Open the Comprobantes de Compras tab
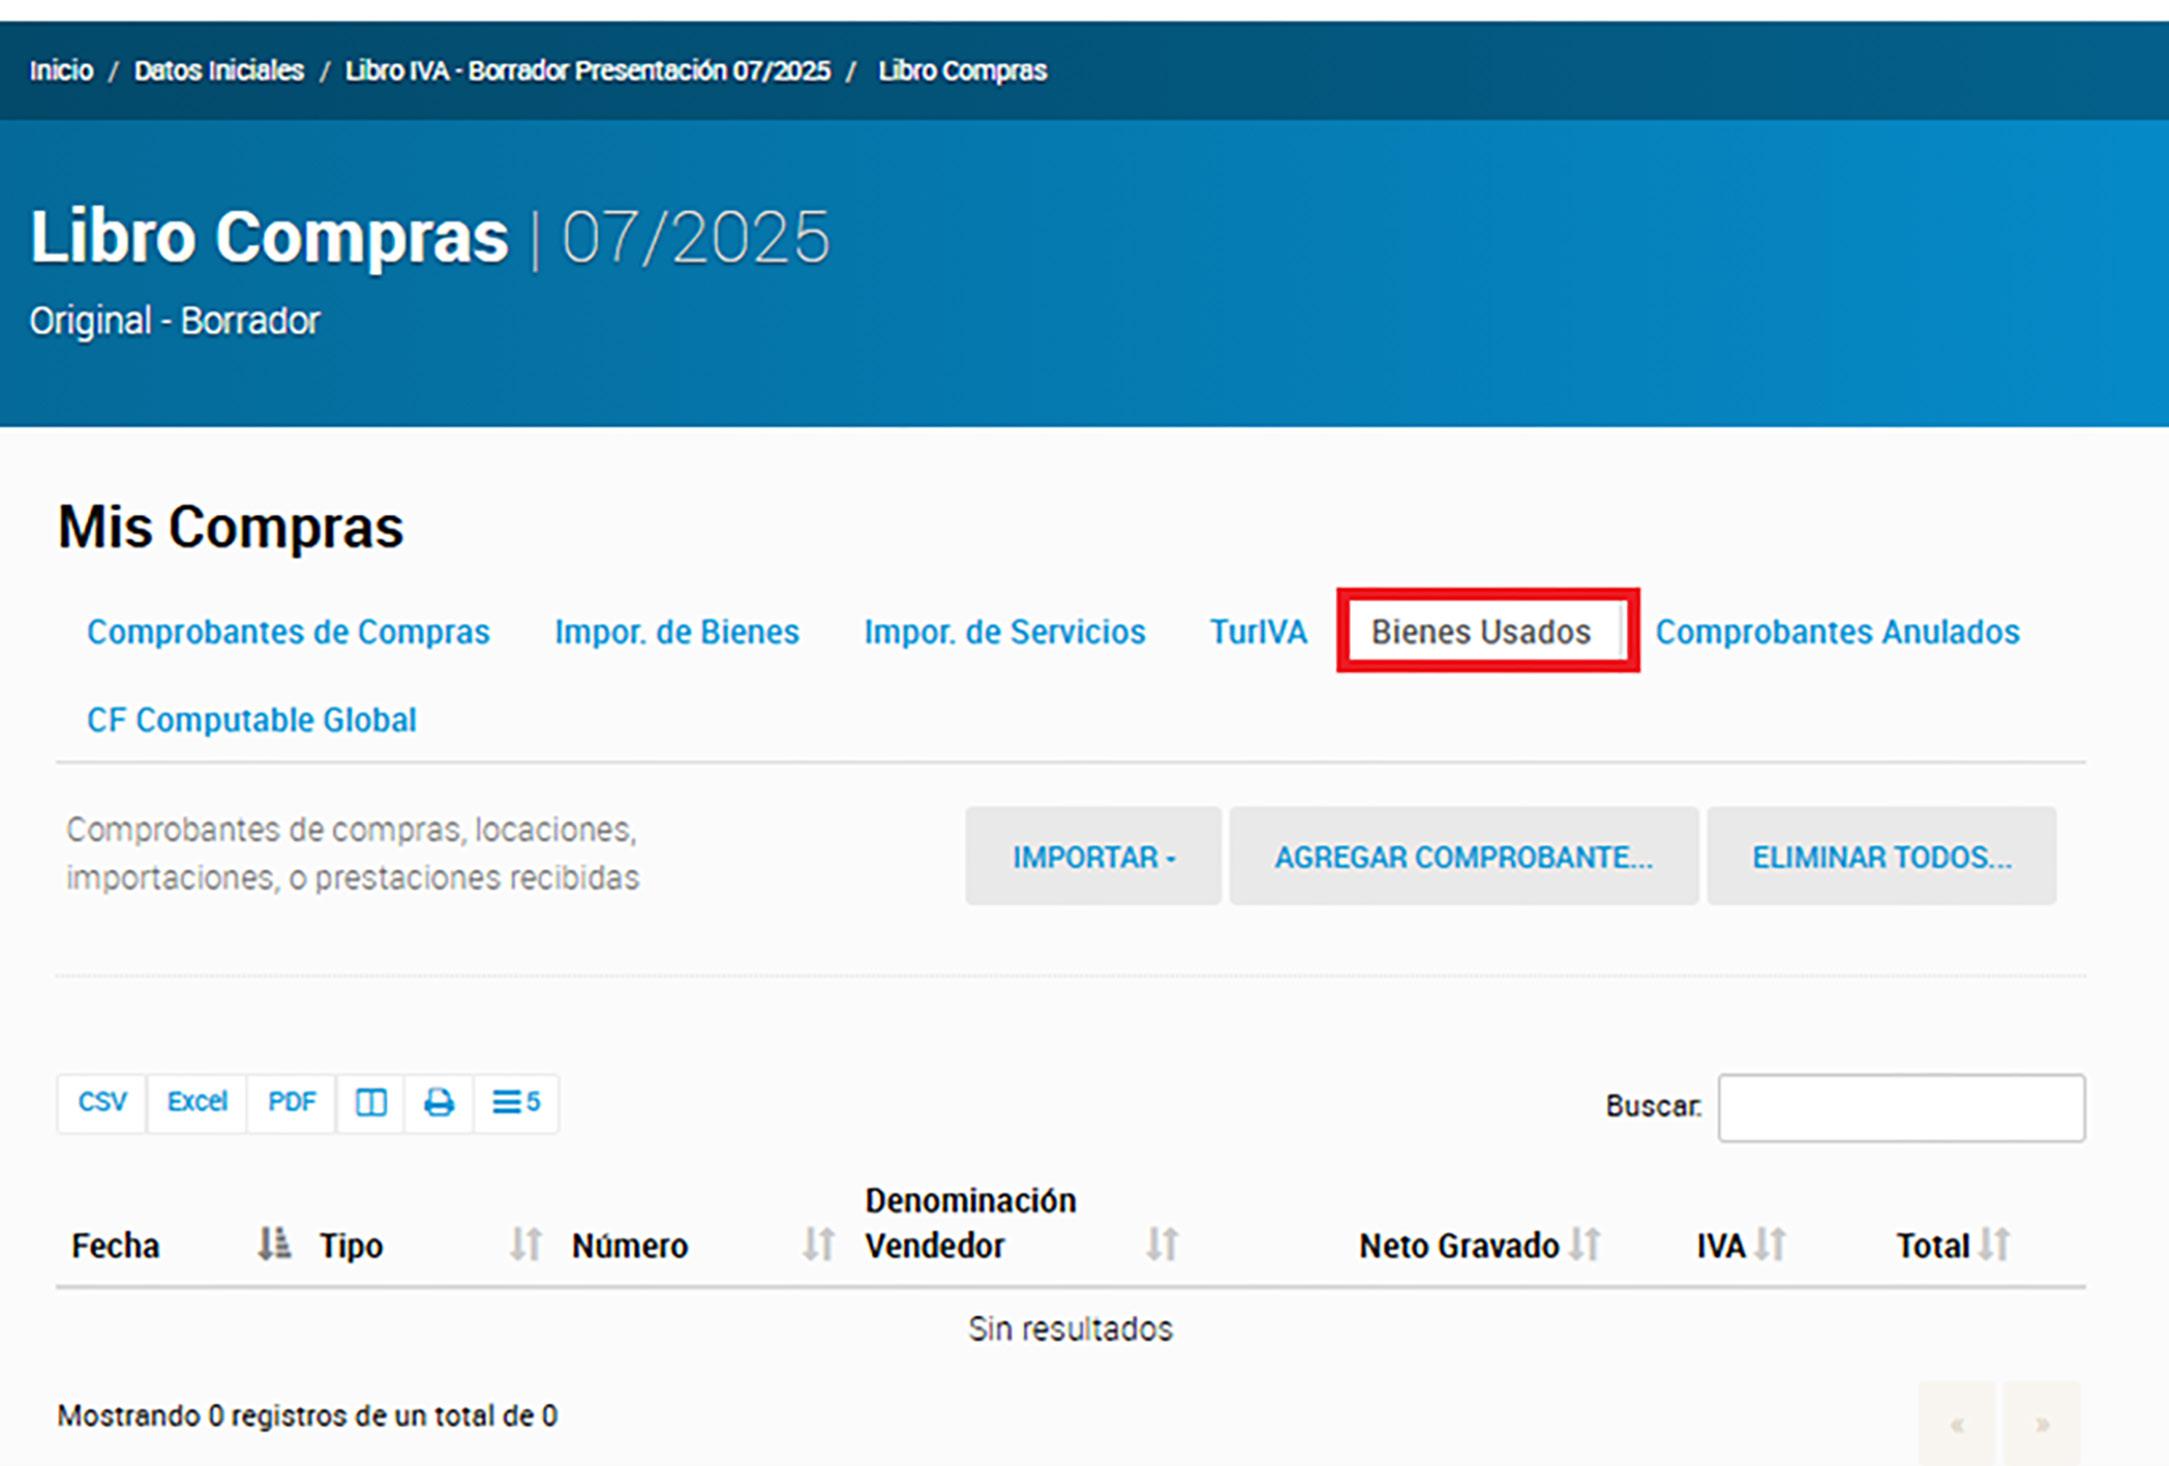 [288, 632]
